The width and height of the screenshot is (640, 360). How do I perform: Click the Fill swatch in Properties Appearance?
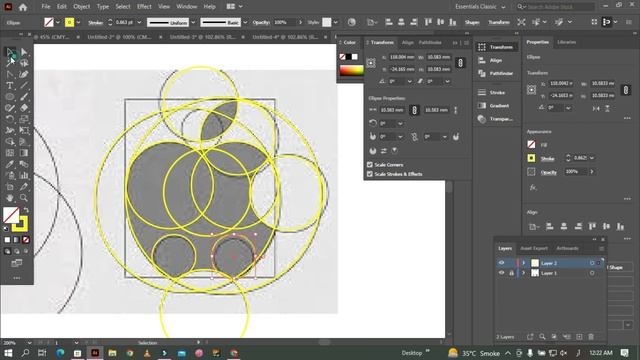click(531, 144)
